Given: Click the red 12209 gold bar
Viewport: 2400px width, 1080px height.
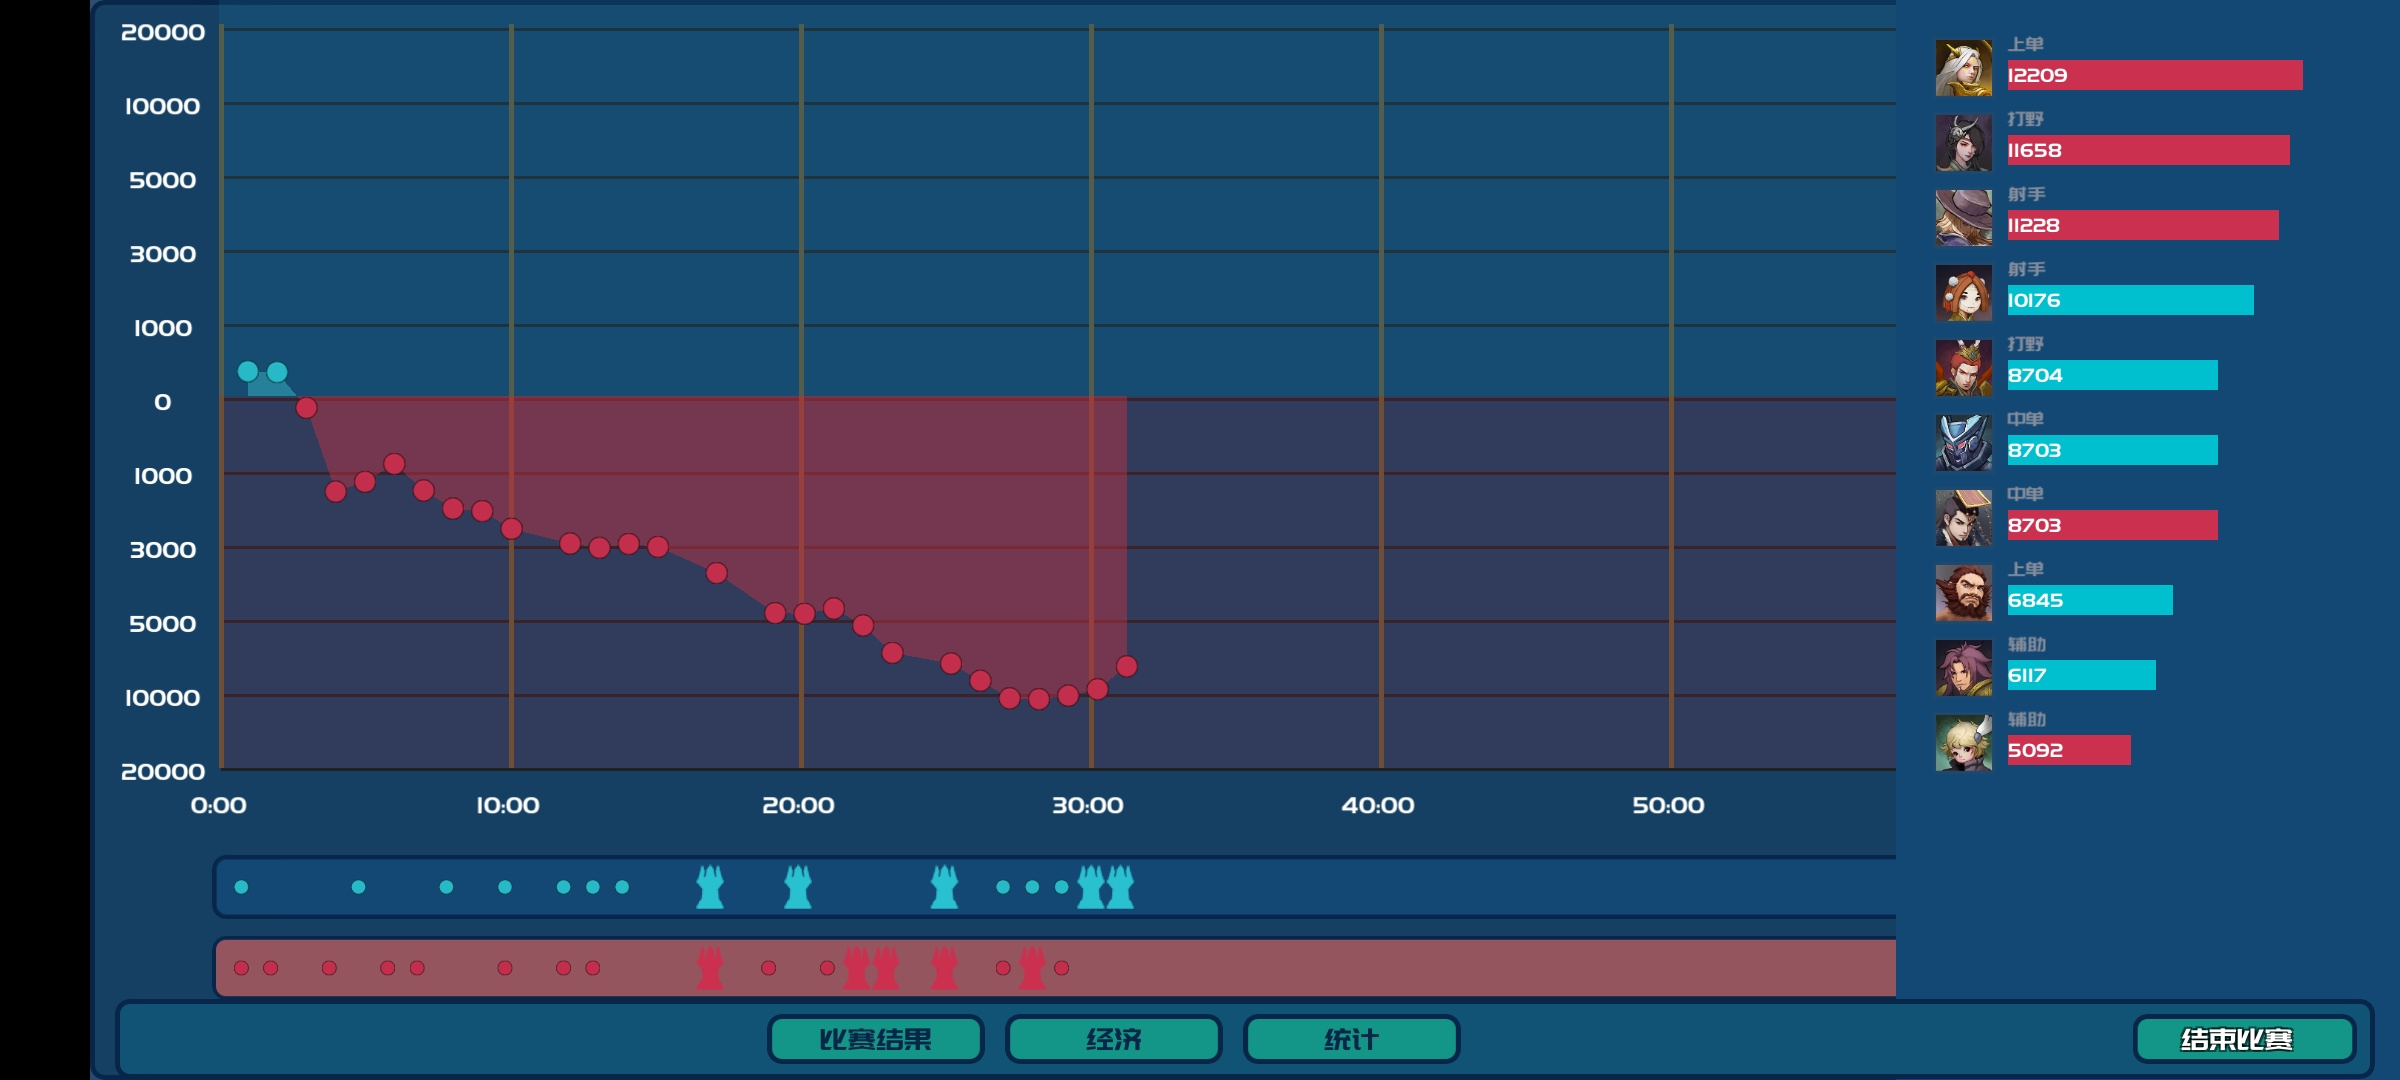Looking at the screenshot, I should (x=2155, y=75).
